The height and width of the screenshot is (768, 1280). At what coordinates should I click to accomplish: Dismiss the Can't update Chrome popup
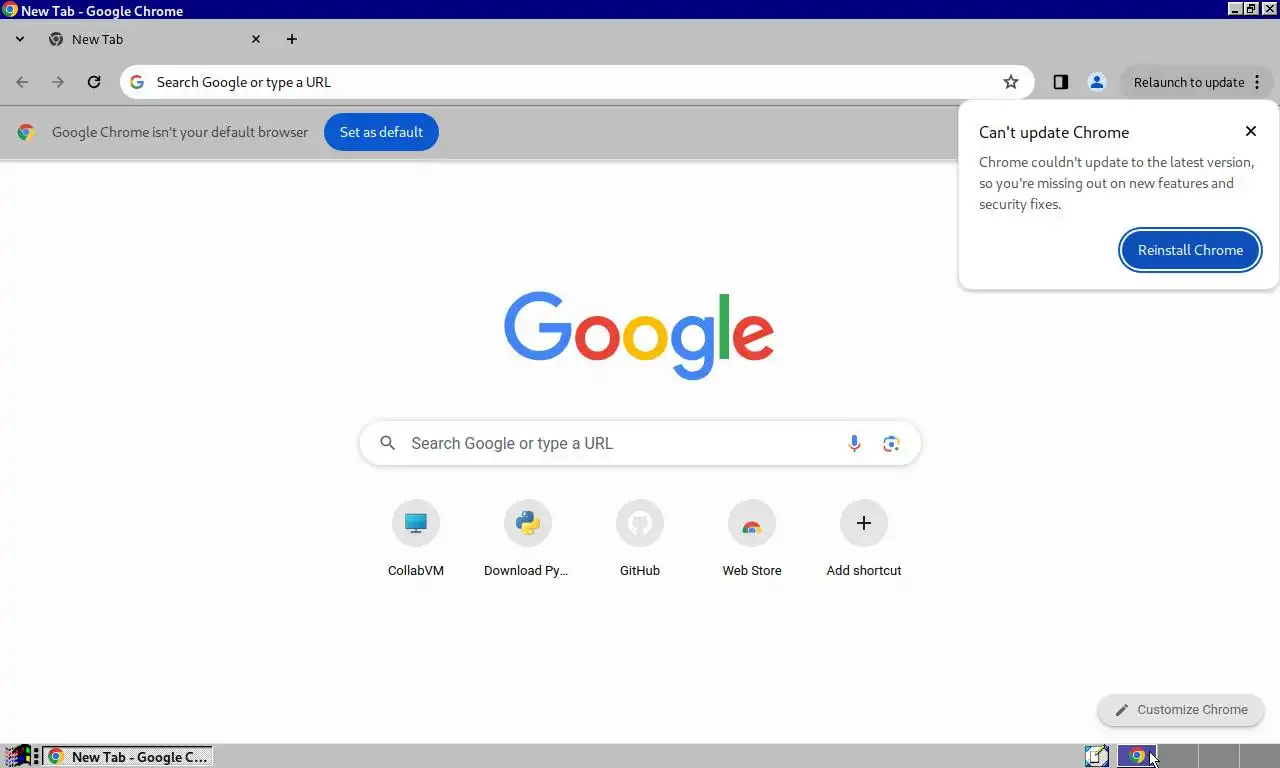point(1251,131)
